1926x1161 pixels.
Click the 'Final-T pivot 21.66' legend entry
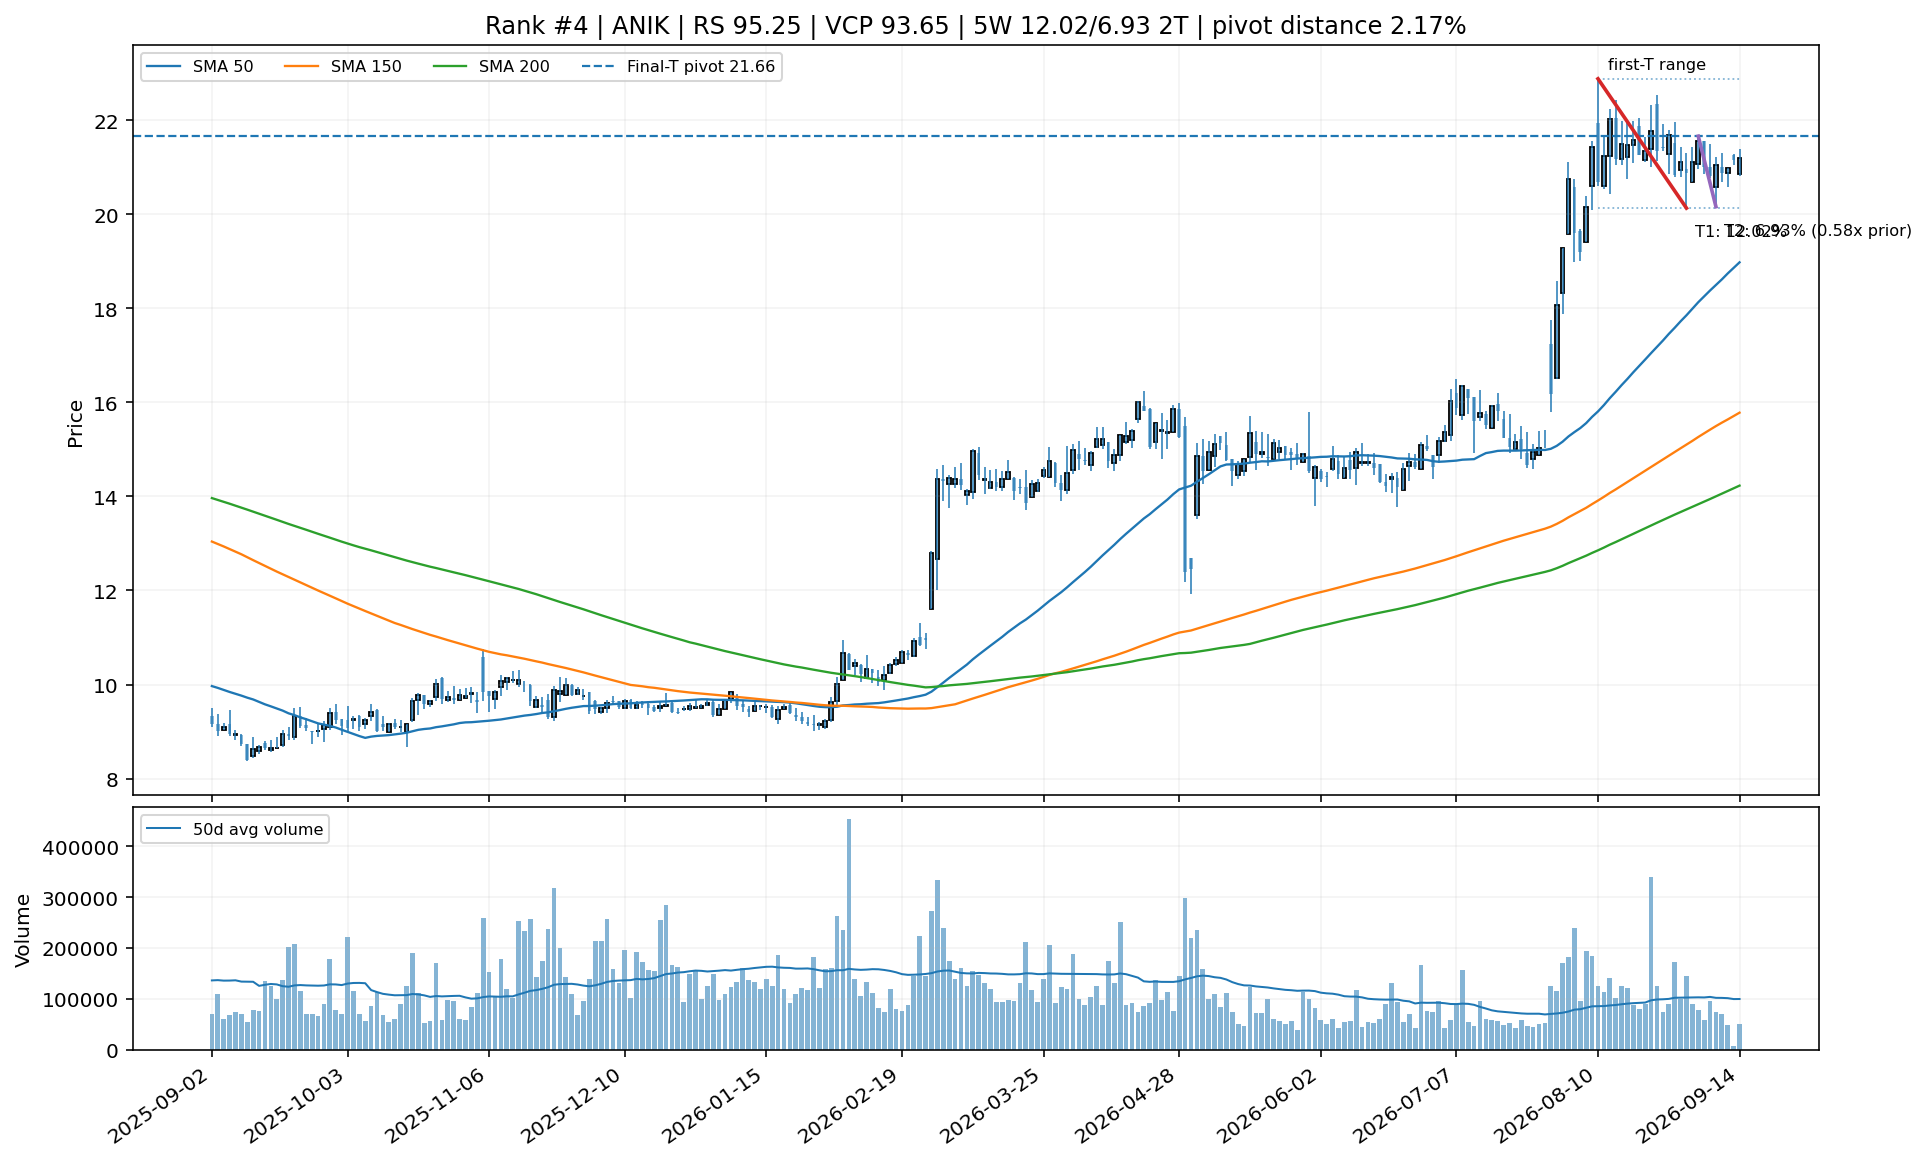[x=678, y=67]
